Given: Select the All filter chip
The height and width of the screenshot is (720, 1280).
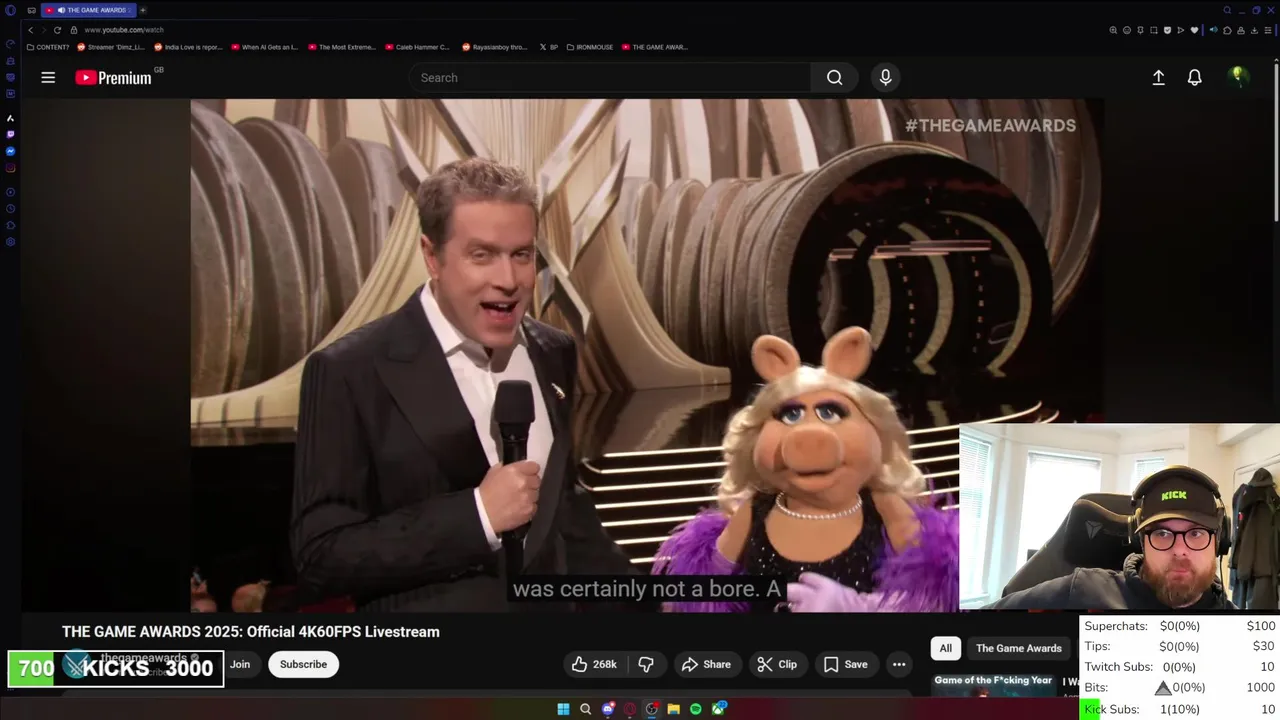Looking at the screenshot, I should click(x=945, y=648).
